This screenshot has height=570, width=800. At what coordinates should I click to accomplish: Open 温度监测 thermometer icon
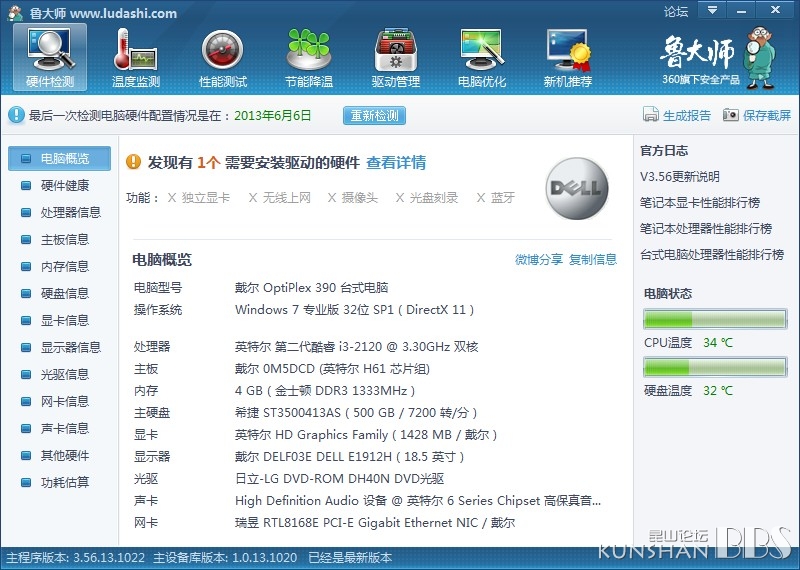coord(136,57)
